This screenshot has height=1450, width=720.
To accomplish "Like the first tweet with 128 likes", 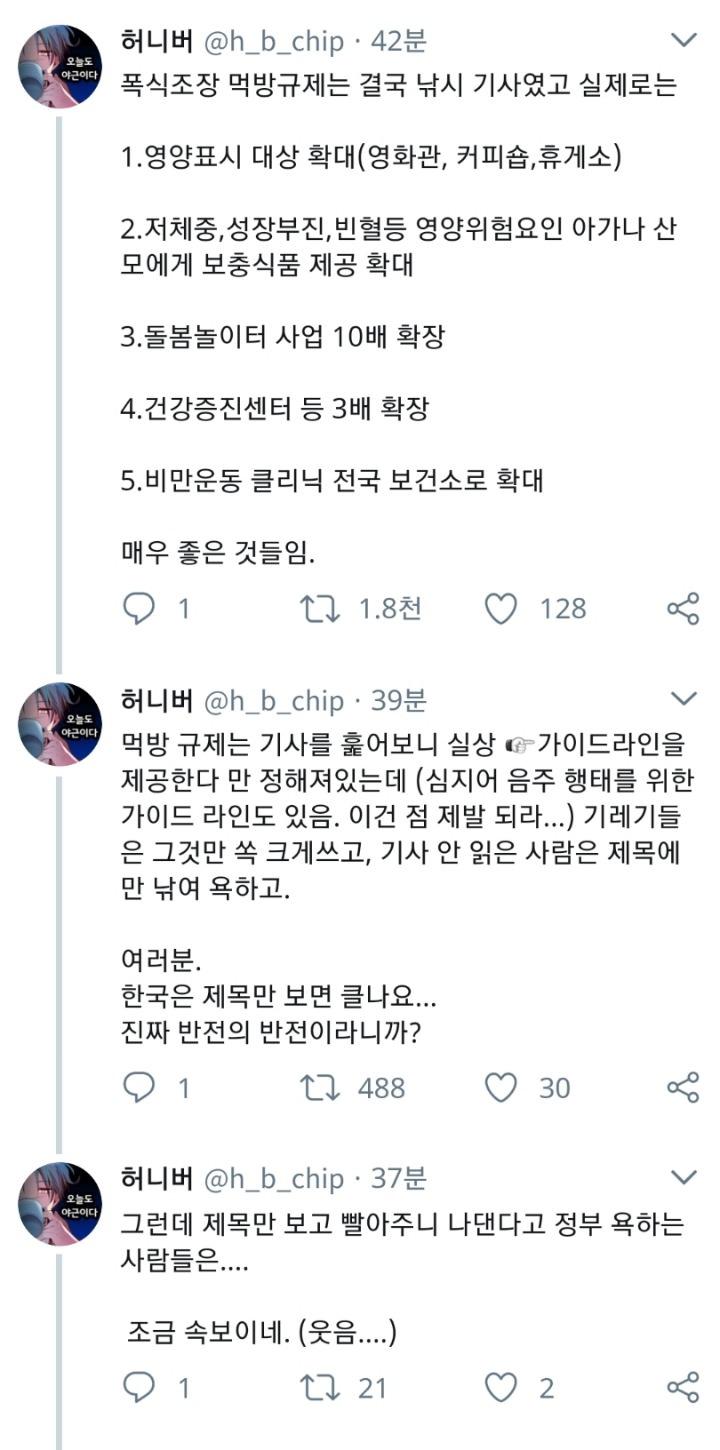I will tap(500, 608).
